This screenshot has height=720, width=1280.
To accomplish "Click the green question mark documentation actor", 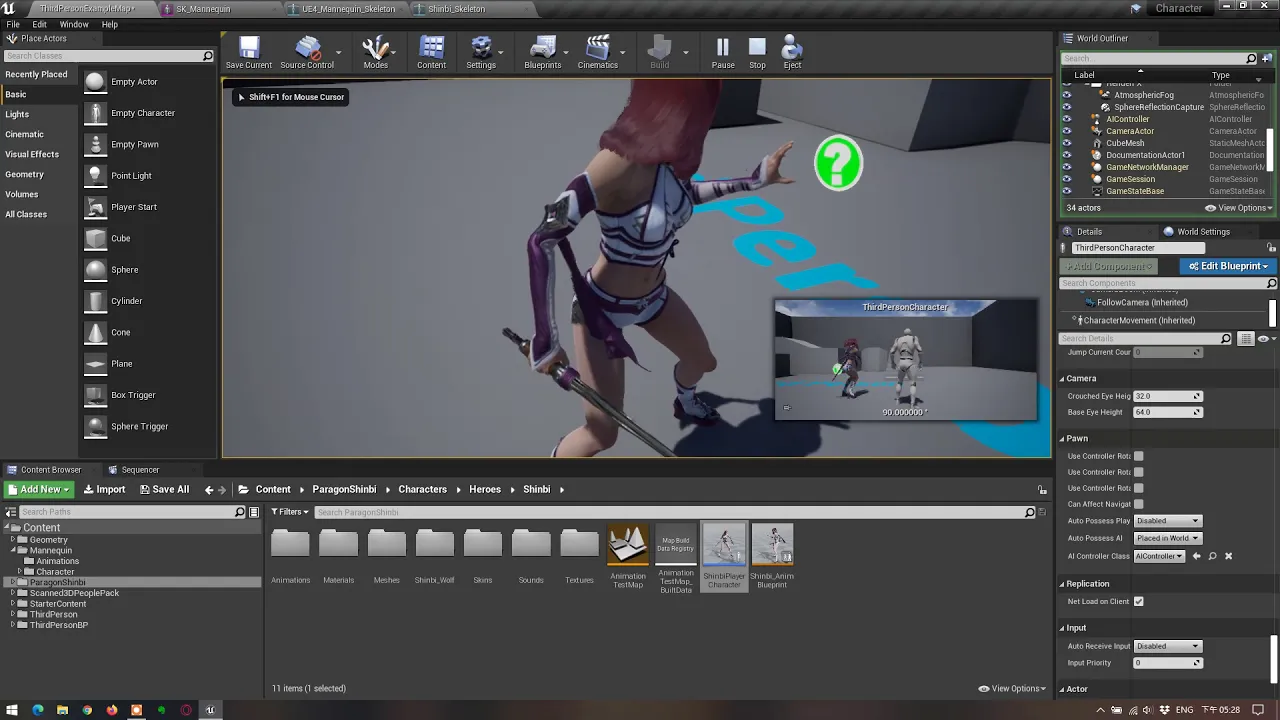I will [838, 163].
